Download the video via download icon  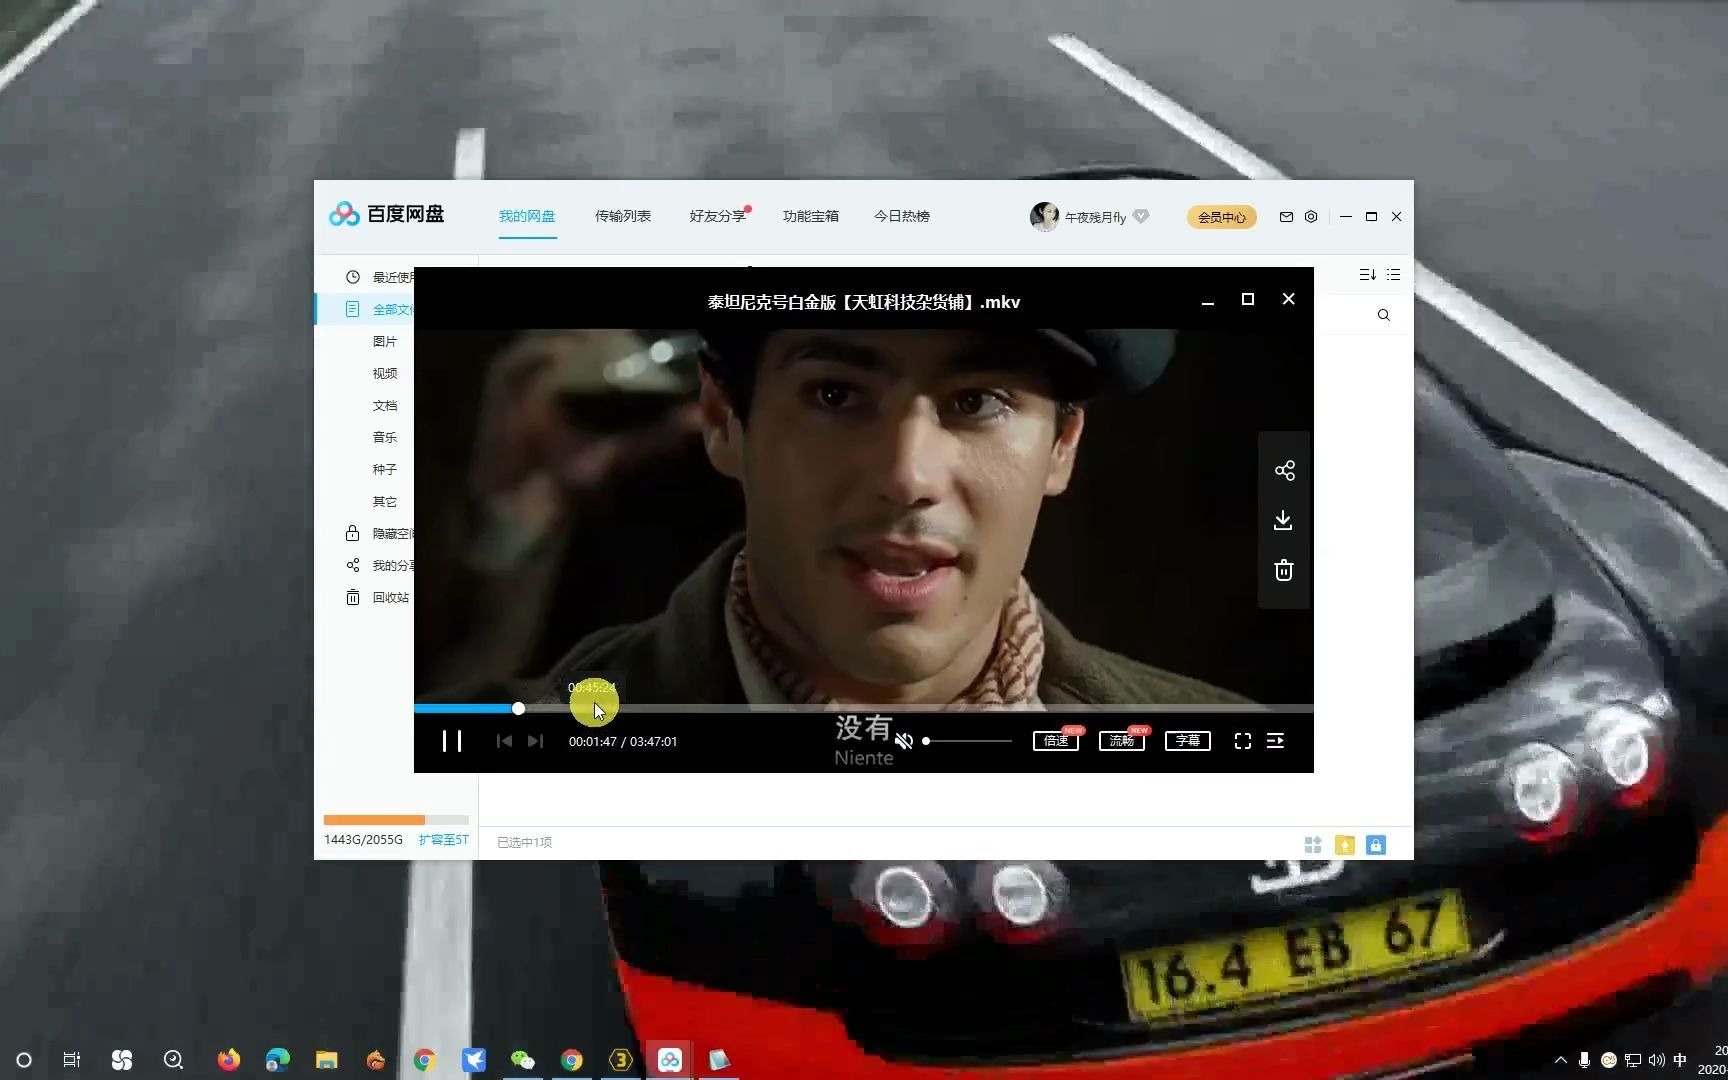pos(1284,521)
